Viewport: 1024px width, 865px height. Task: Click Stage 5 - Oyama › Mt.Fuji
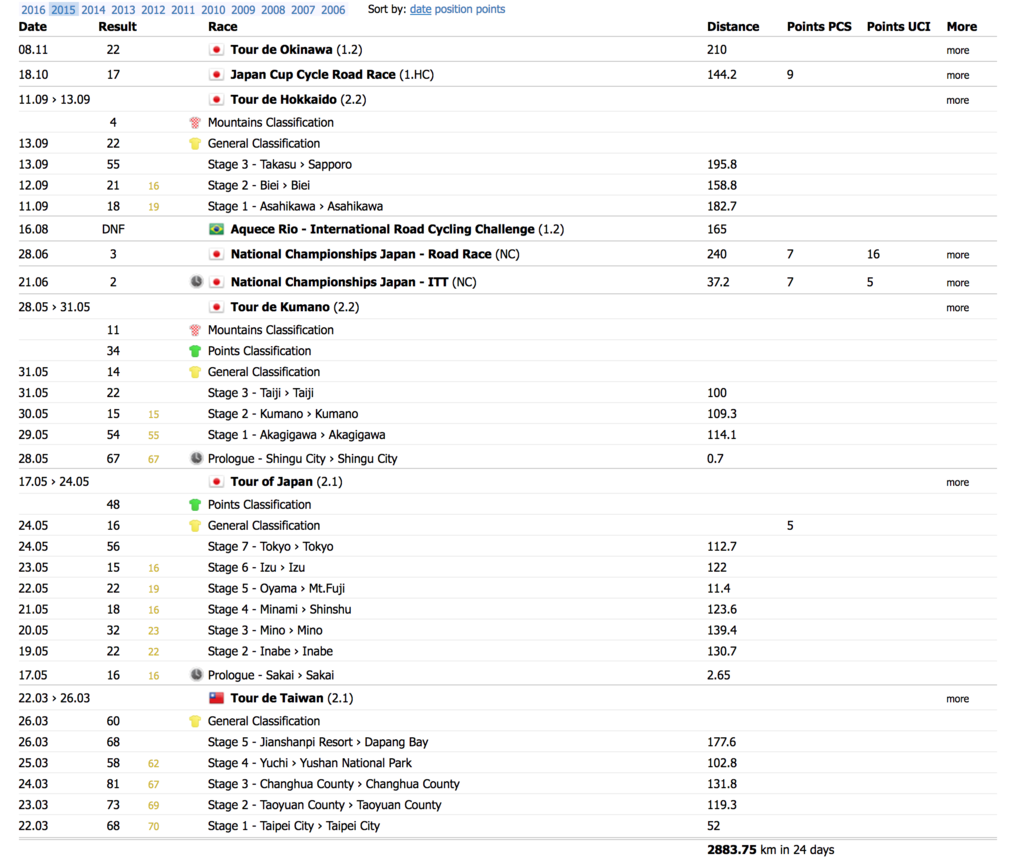(276, 588)
